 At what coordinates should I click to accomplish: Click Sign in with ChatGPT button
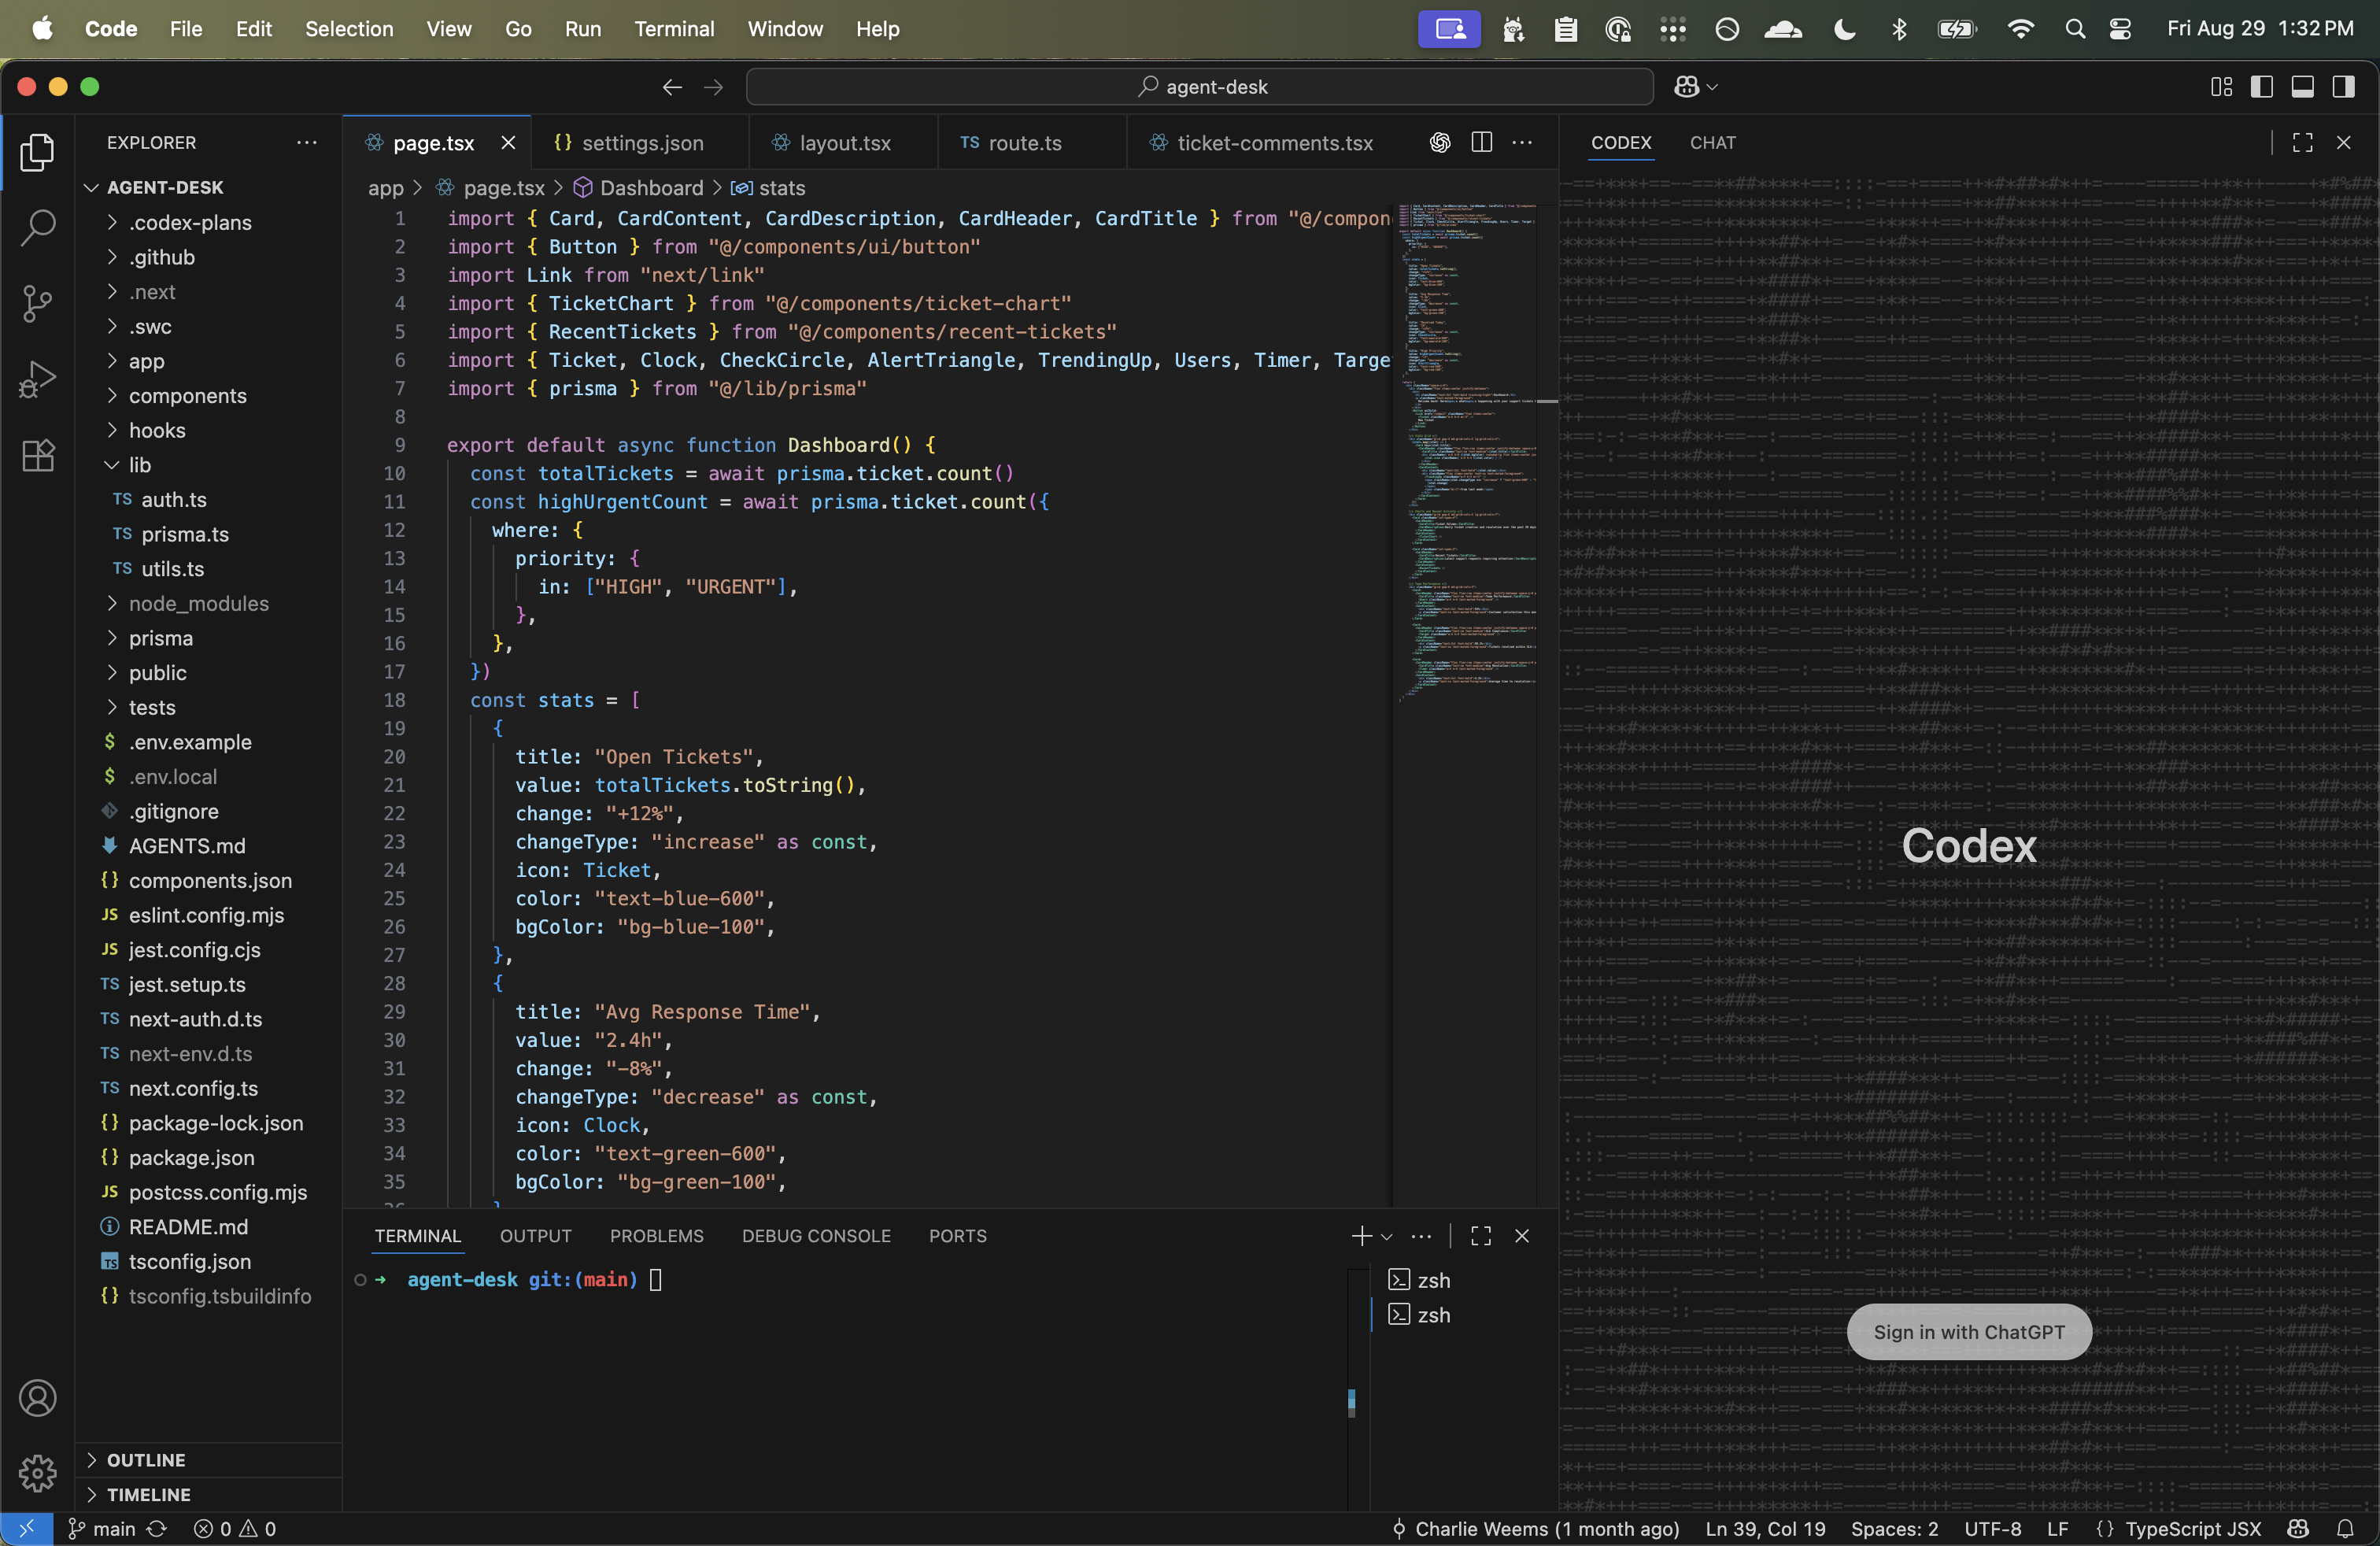click(1968, 1331)
